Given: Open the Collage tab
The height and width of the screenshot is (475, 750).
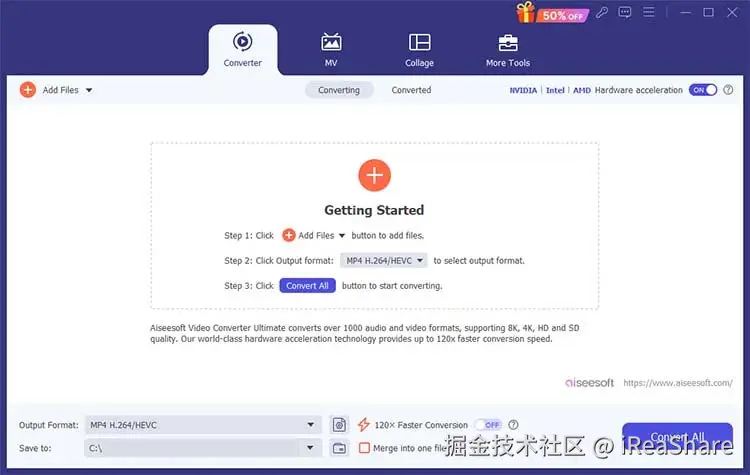Looking at the screenshot, I should (419, 50).
